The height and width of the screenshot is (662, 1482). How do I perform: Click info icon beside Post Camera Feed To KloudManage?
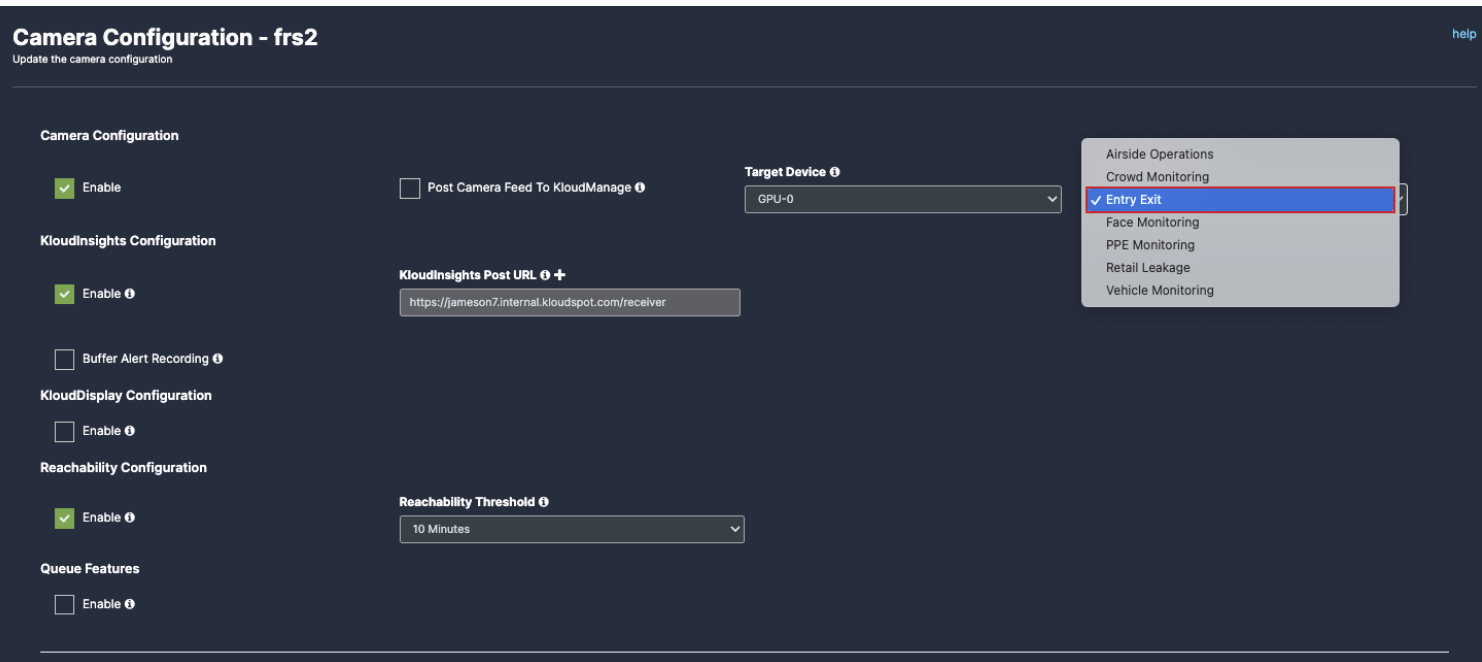point(640,187)
